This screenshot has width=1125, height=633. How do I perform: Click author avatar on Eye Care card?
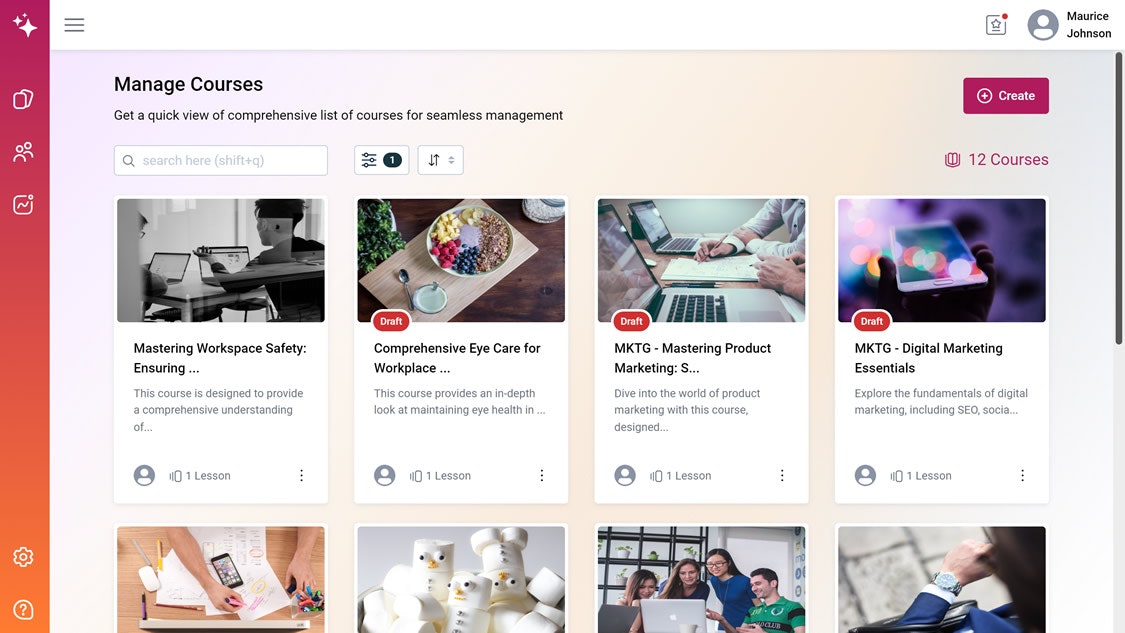(x=385, y=475)
